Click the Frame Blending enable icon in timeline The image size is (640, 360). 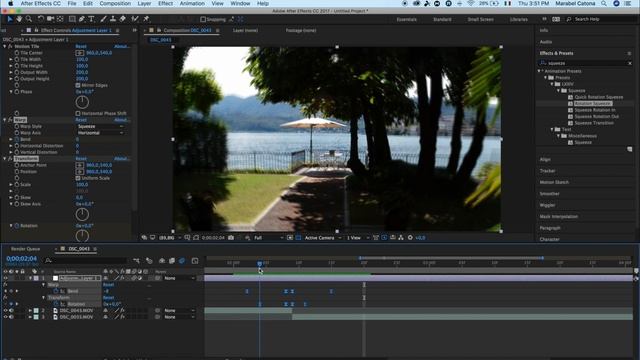(x=172, y=260)
